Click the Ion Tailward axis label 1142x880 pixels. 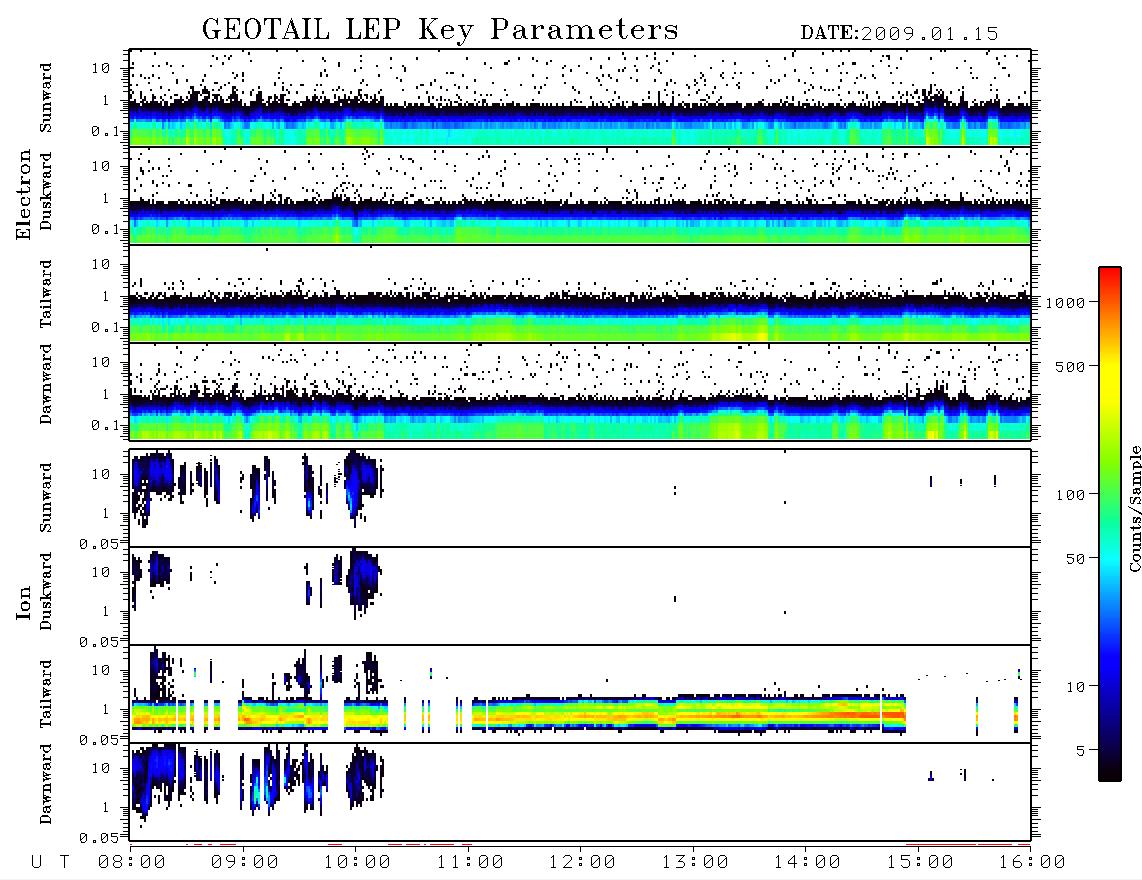coord(46,694)
